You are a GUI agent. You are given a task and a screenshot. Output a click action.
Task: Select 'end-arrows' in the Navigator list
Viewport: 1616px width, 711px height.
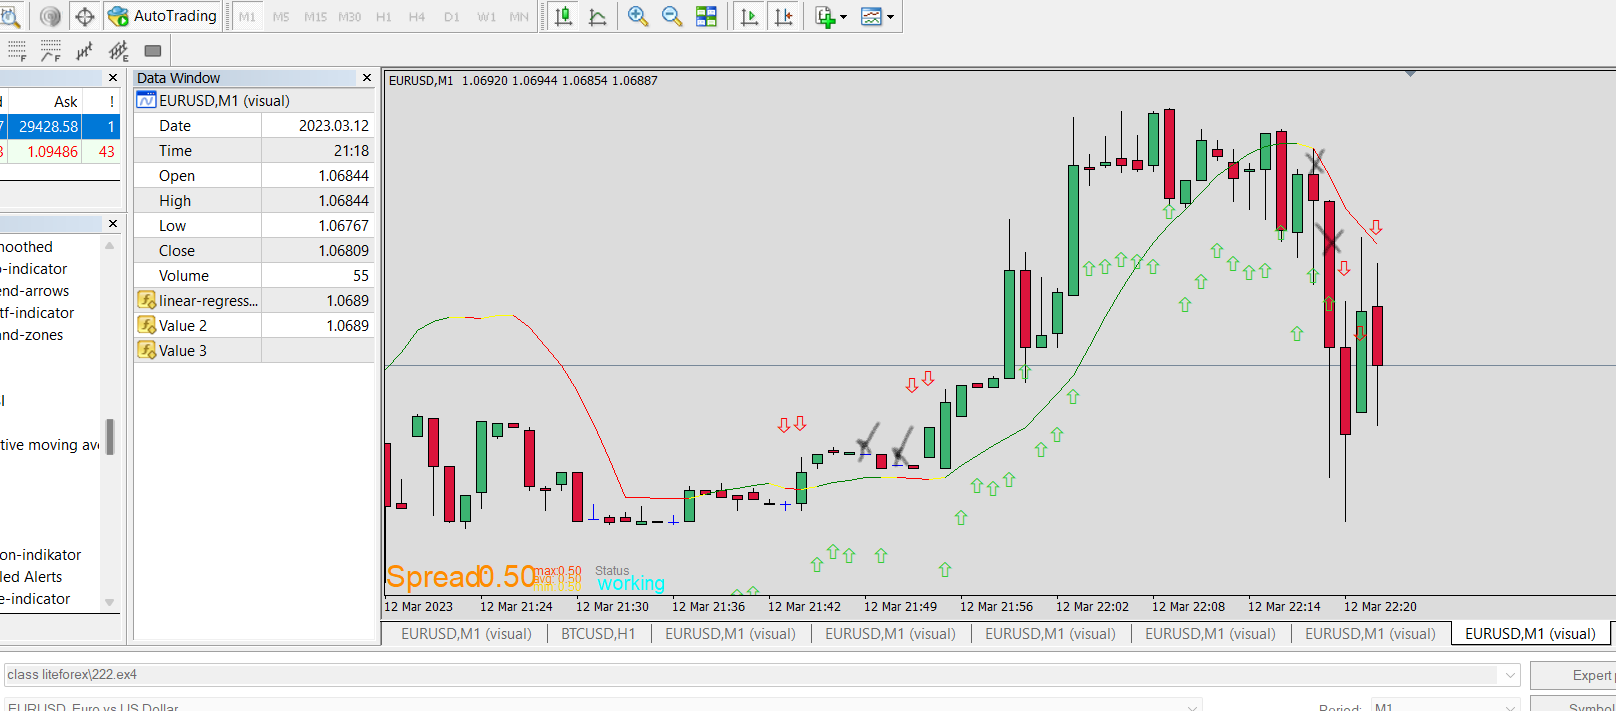[x=35, y=291]
